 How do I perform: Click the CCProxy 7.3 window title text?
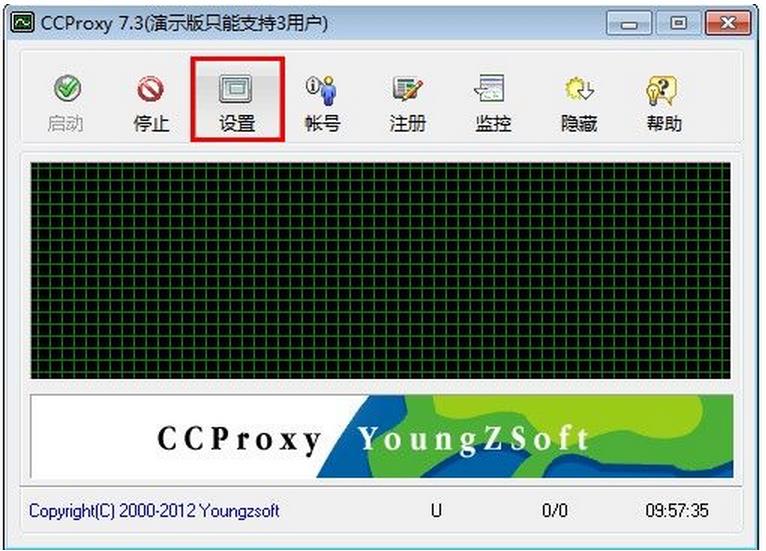[184, 23]
